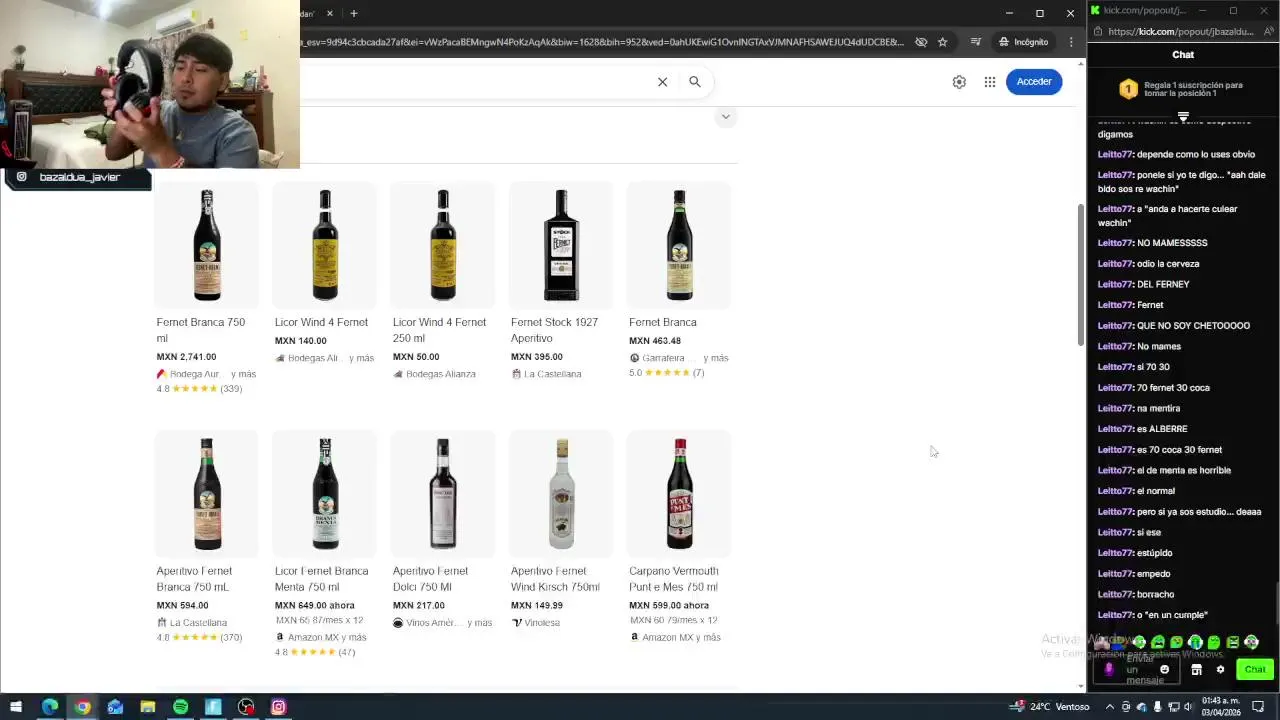Open Microsoft Edge from taskbar
1280x720 pixels.
click(49, 707)
